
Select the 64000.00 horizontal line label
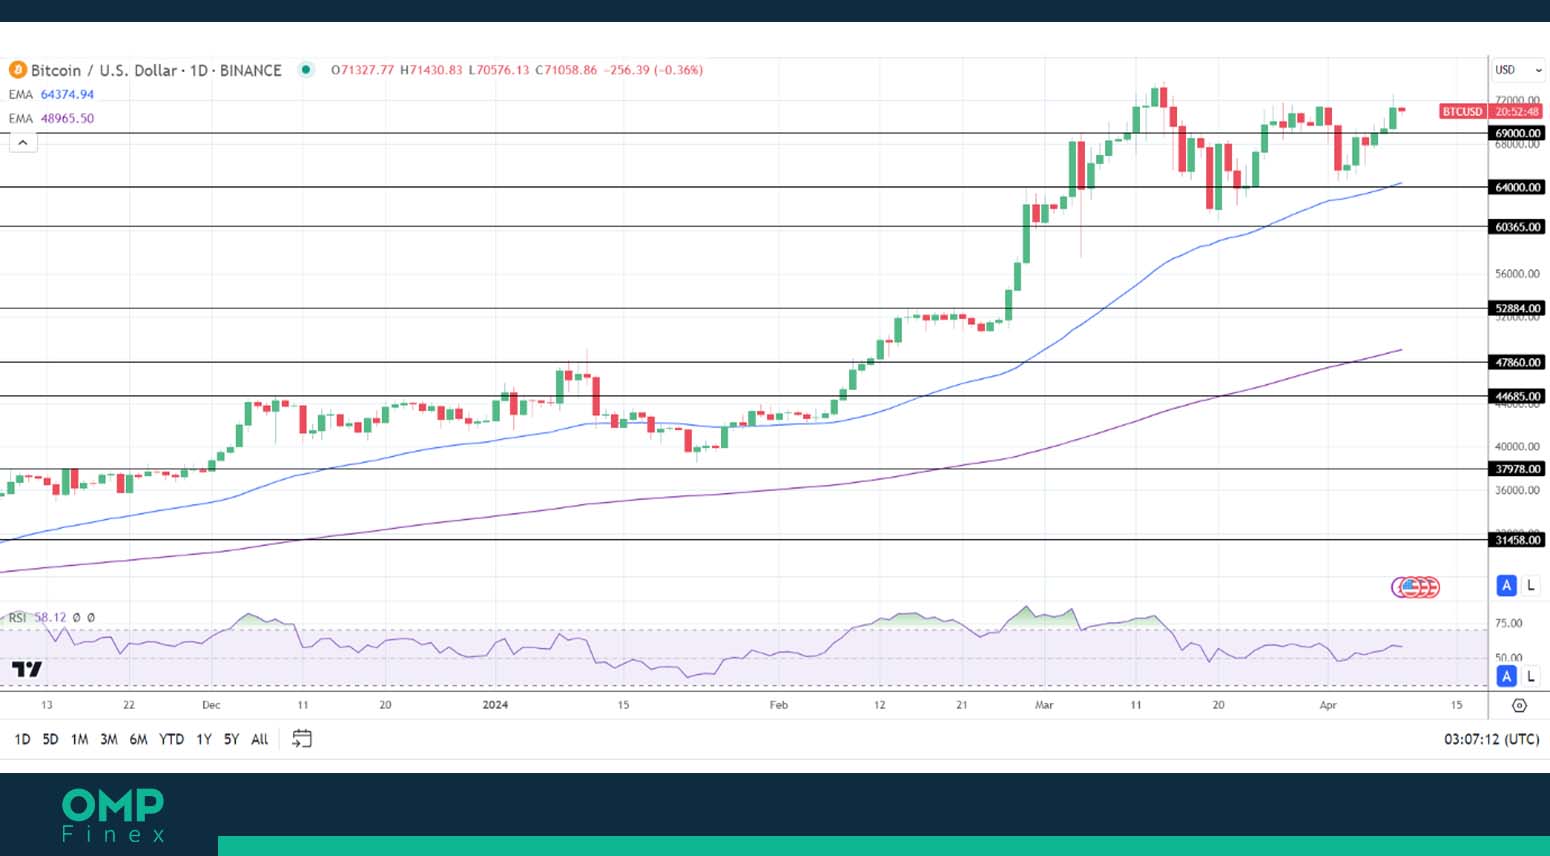click(1517, 187)
